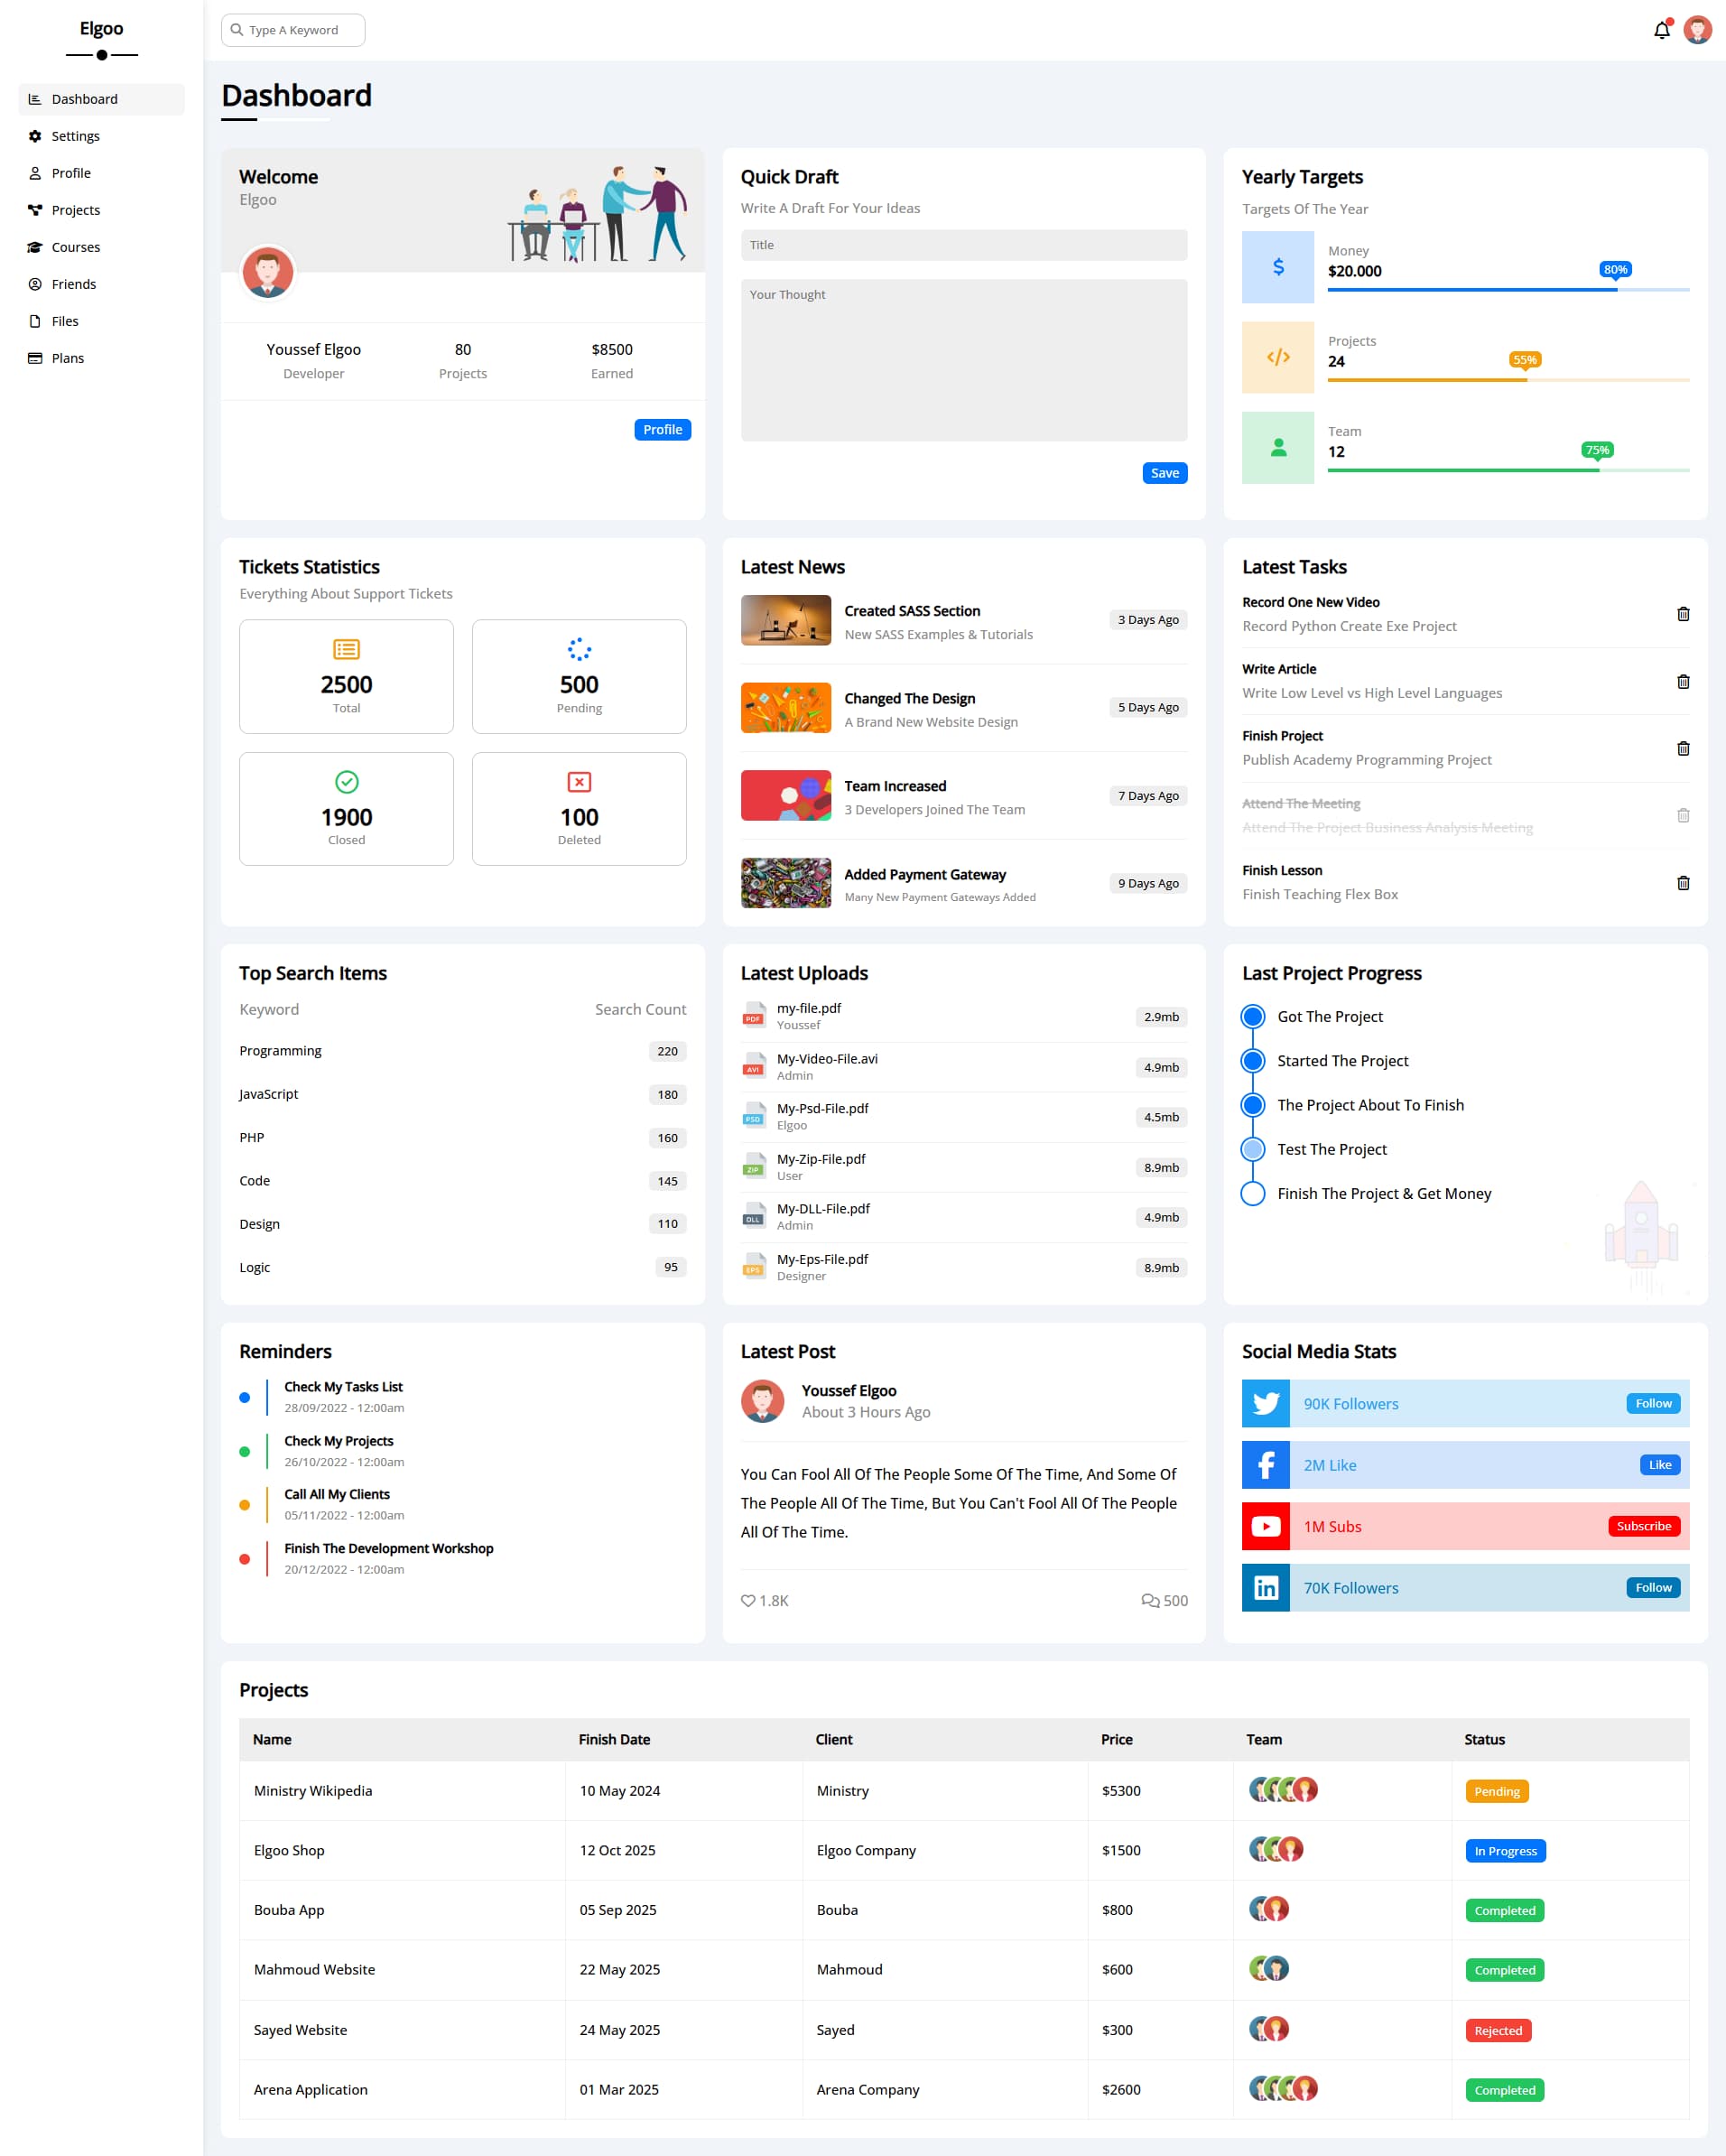
Task: Select the Got The Project progress step
Action: (1252, 1016)
